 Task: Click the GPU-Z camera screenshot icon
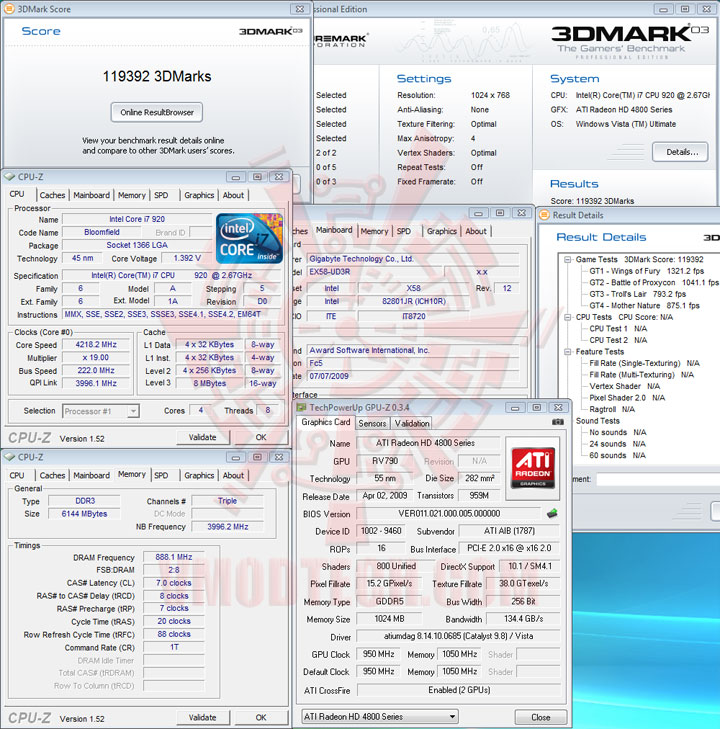point(558,422)
